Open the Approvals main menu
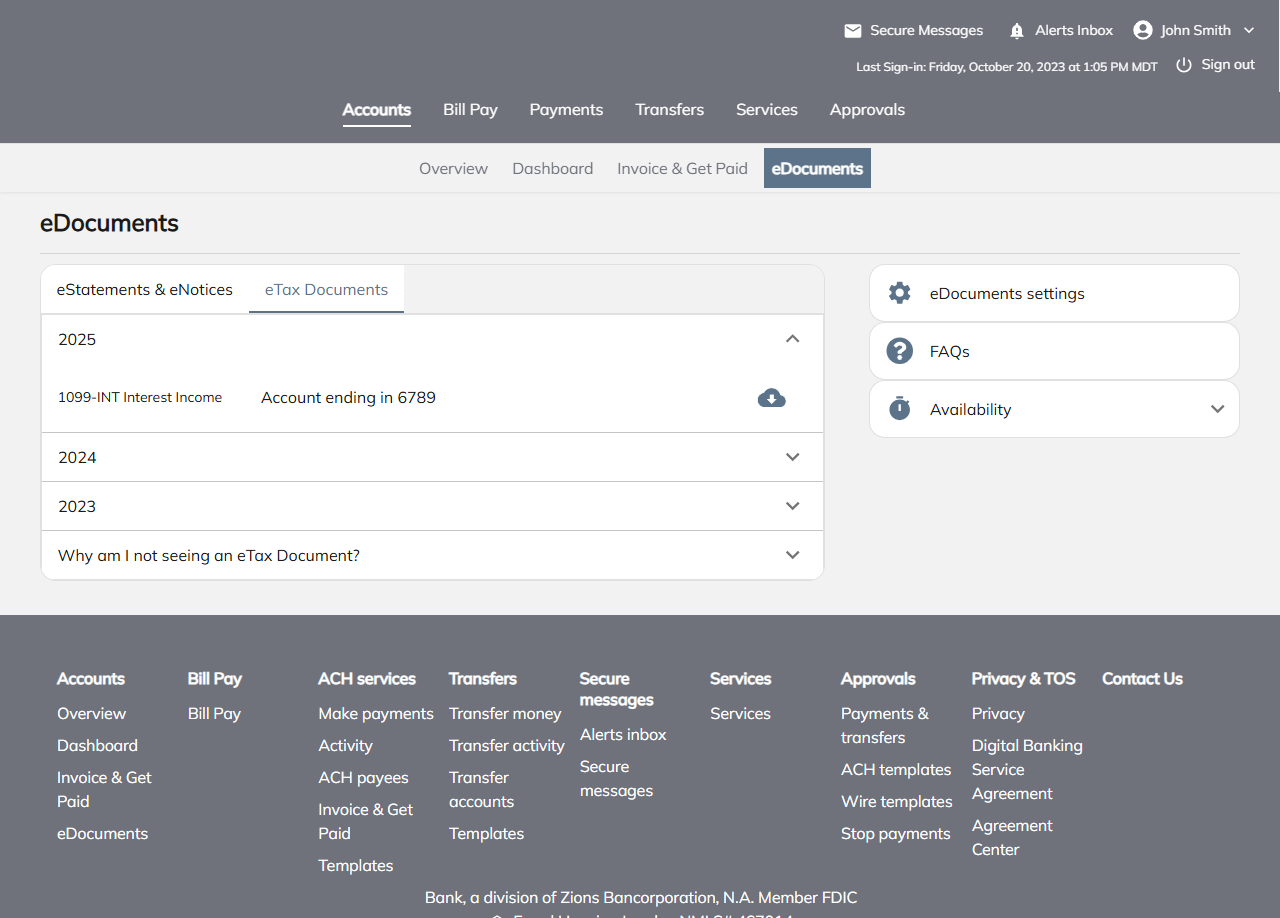The width and height of the screenshot is (1280, 918). tap(867, 110)
